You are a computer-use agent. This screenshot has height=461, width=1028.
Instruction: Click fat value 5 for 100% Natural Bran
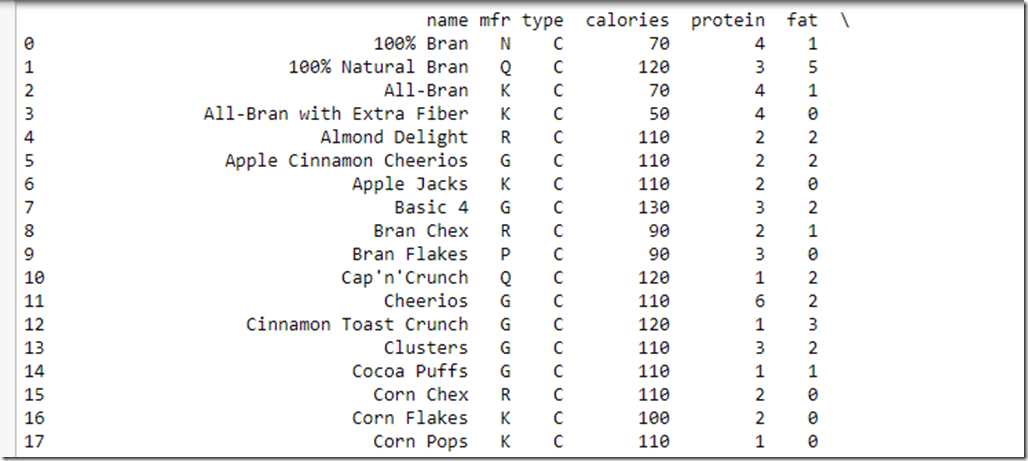[x=813, y=67]
